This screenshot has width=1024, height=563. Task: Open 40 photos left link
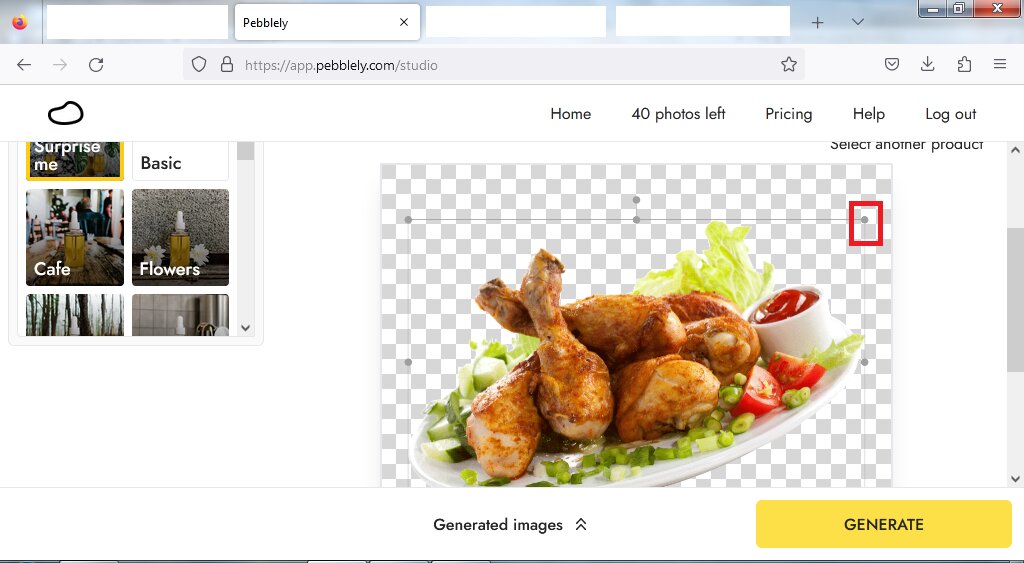tap(679, 114)
